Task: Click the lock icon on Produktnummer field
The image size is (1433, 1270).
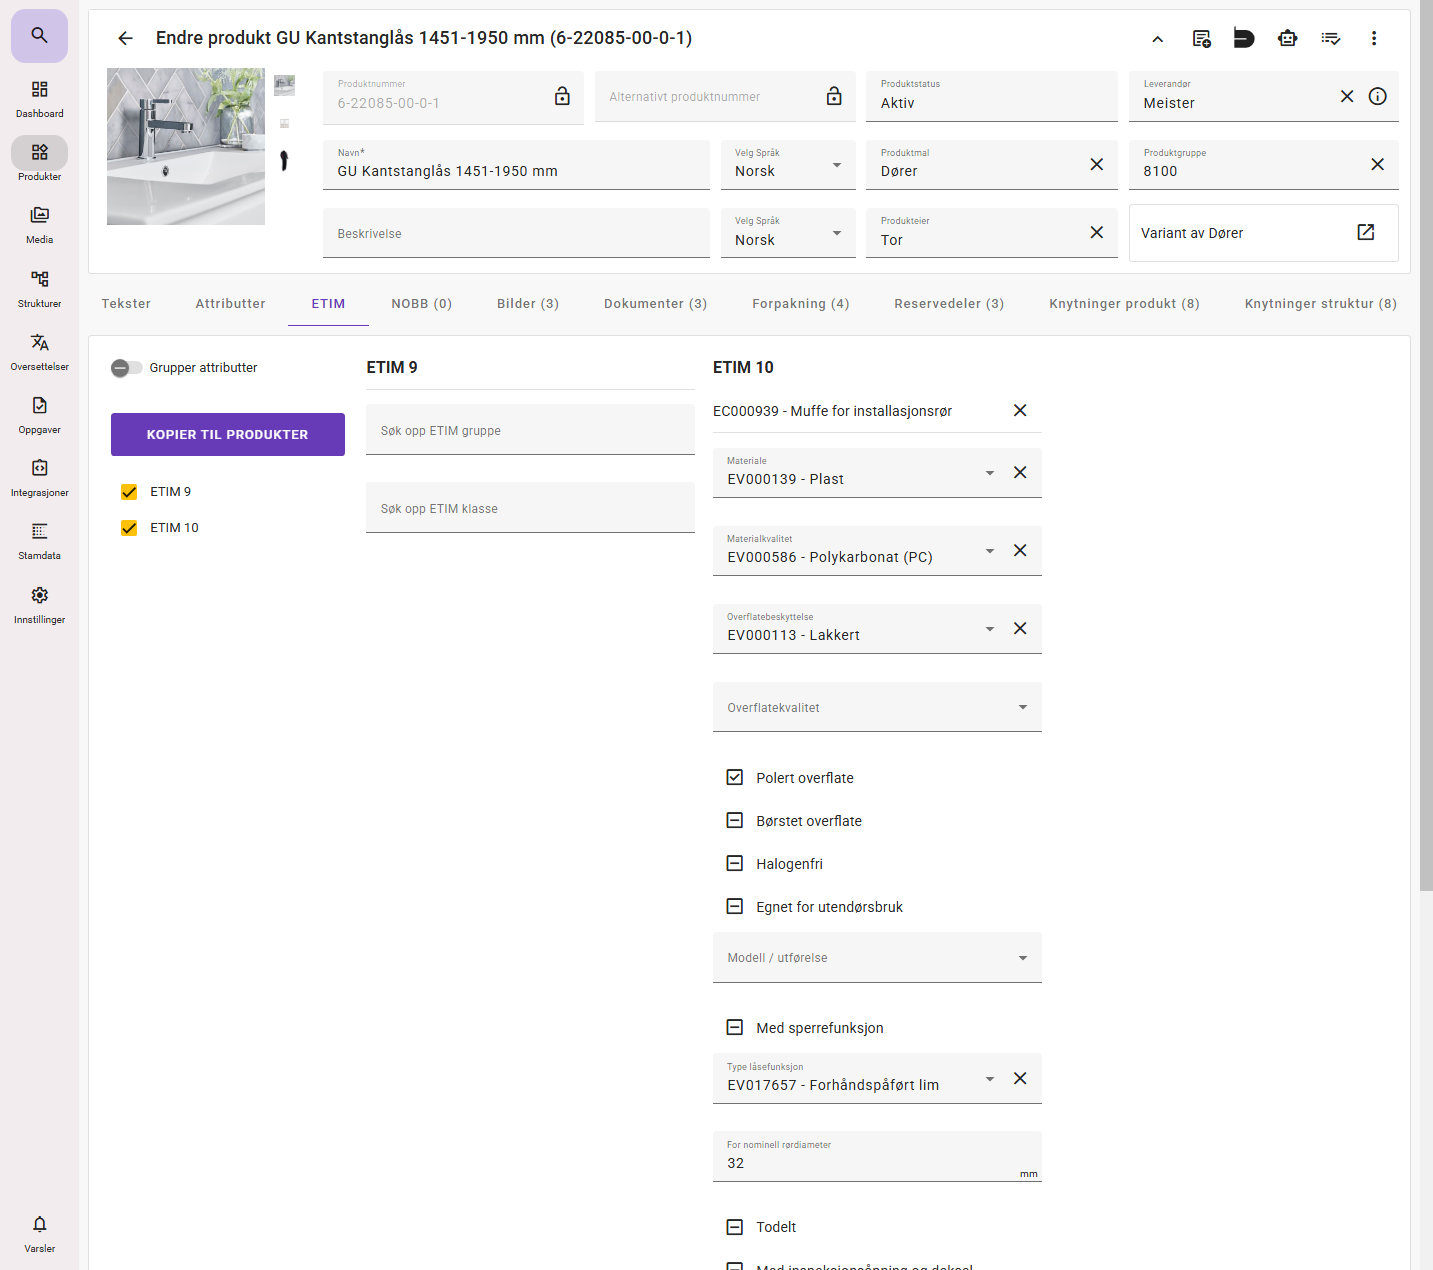Action: (x=562, y=96)
